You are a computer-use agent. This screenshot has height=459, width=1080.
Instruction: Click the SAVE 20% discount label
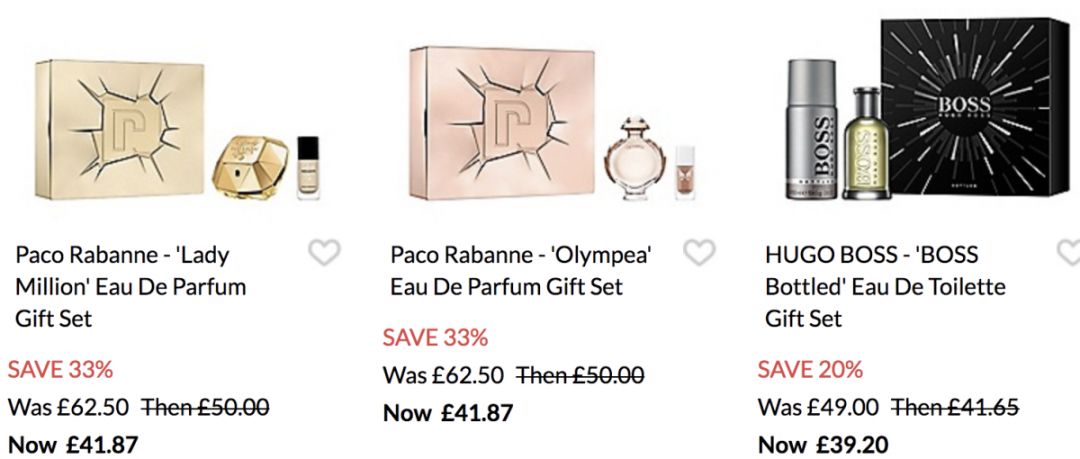810,369
